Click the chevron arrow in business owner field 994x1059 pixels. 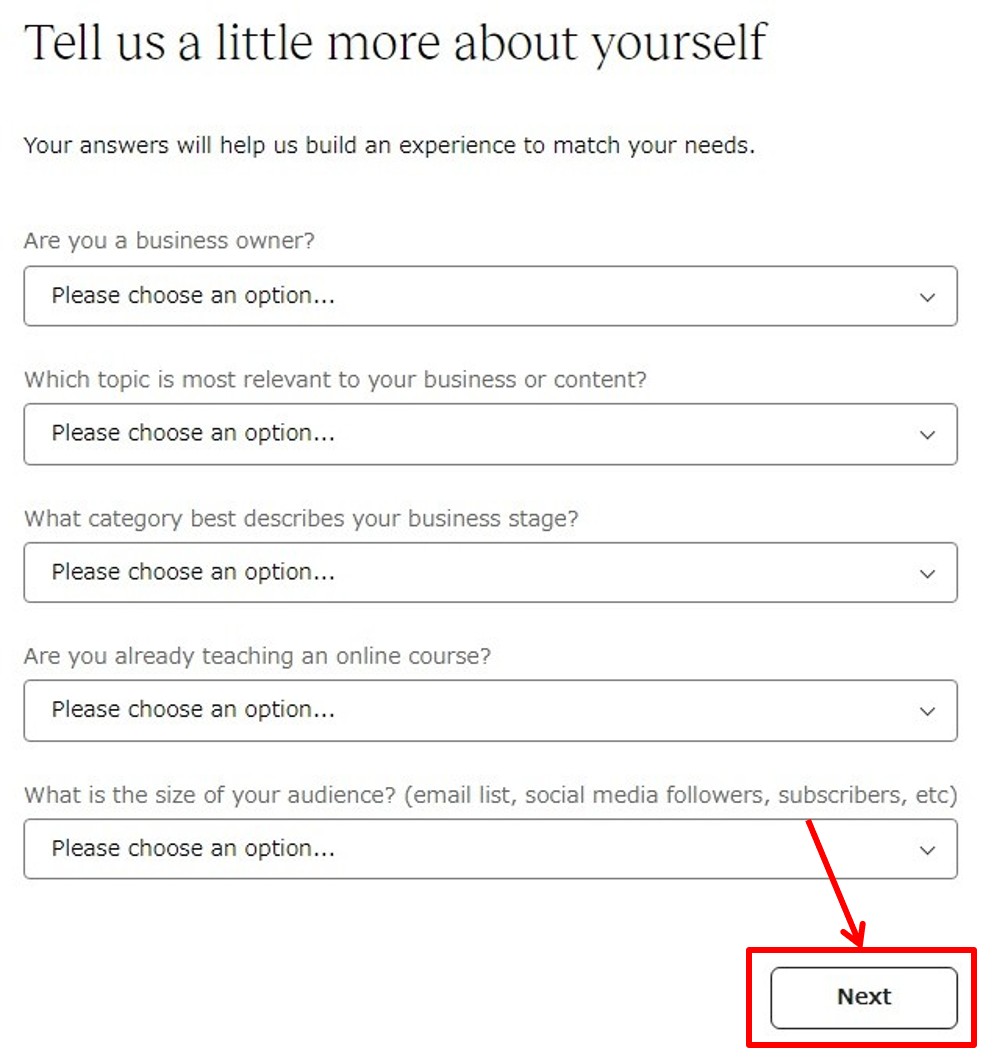928,297
